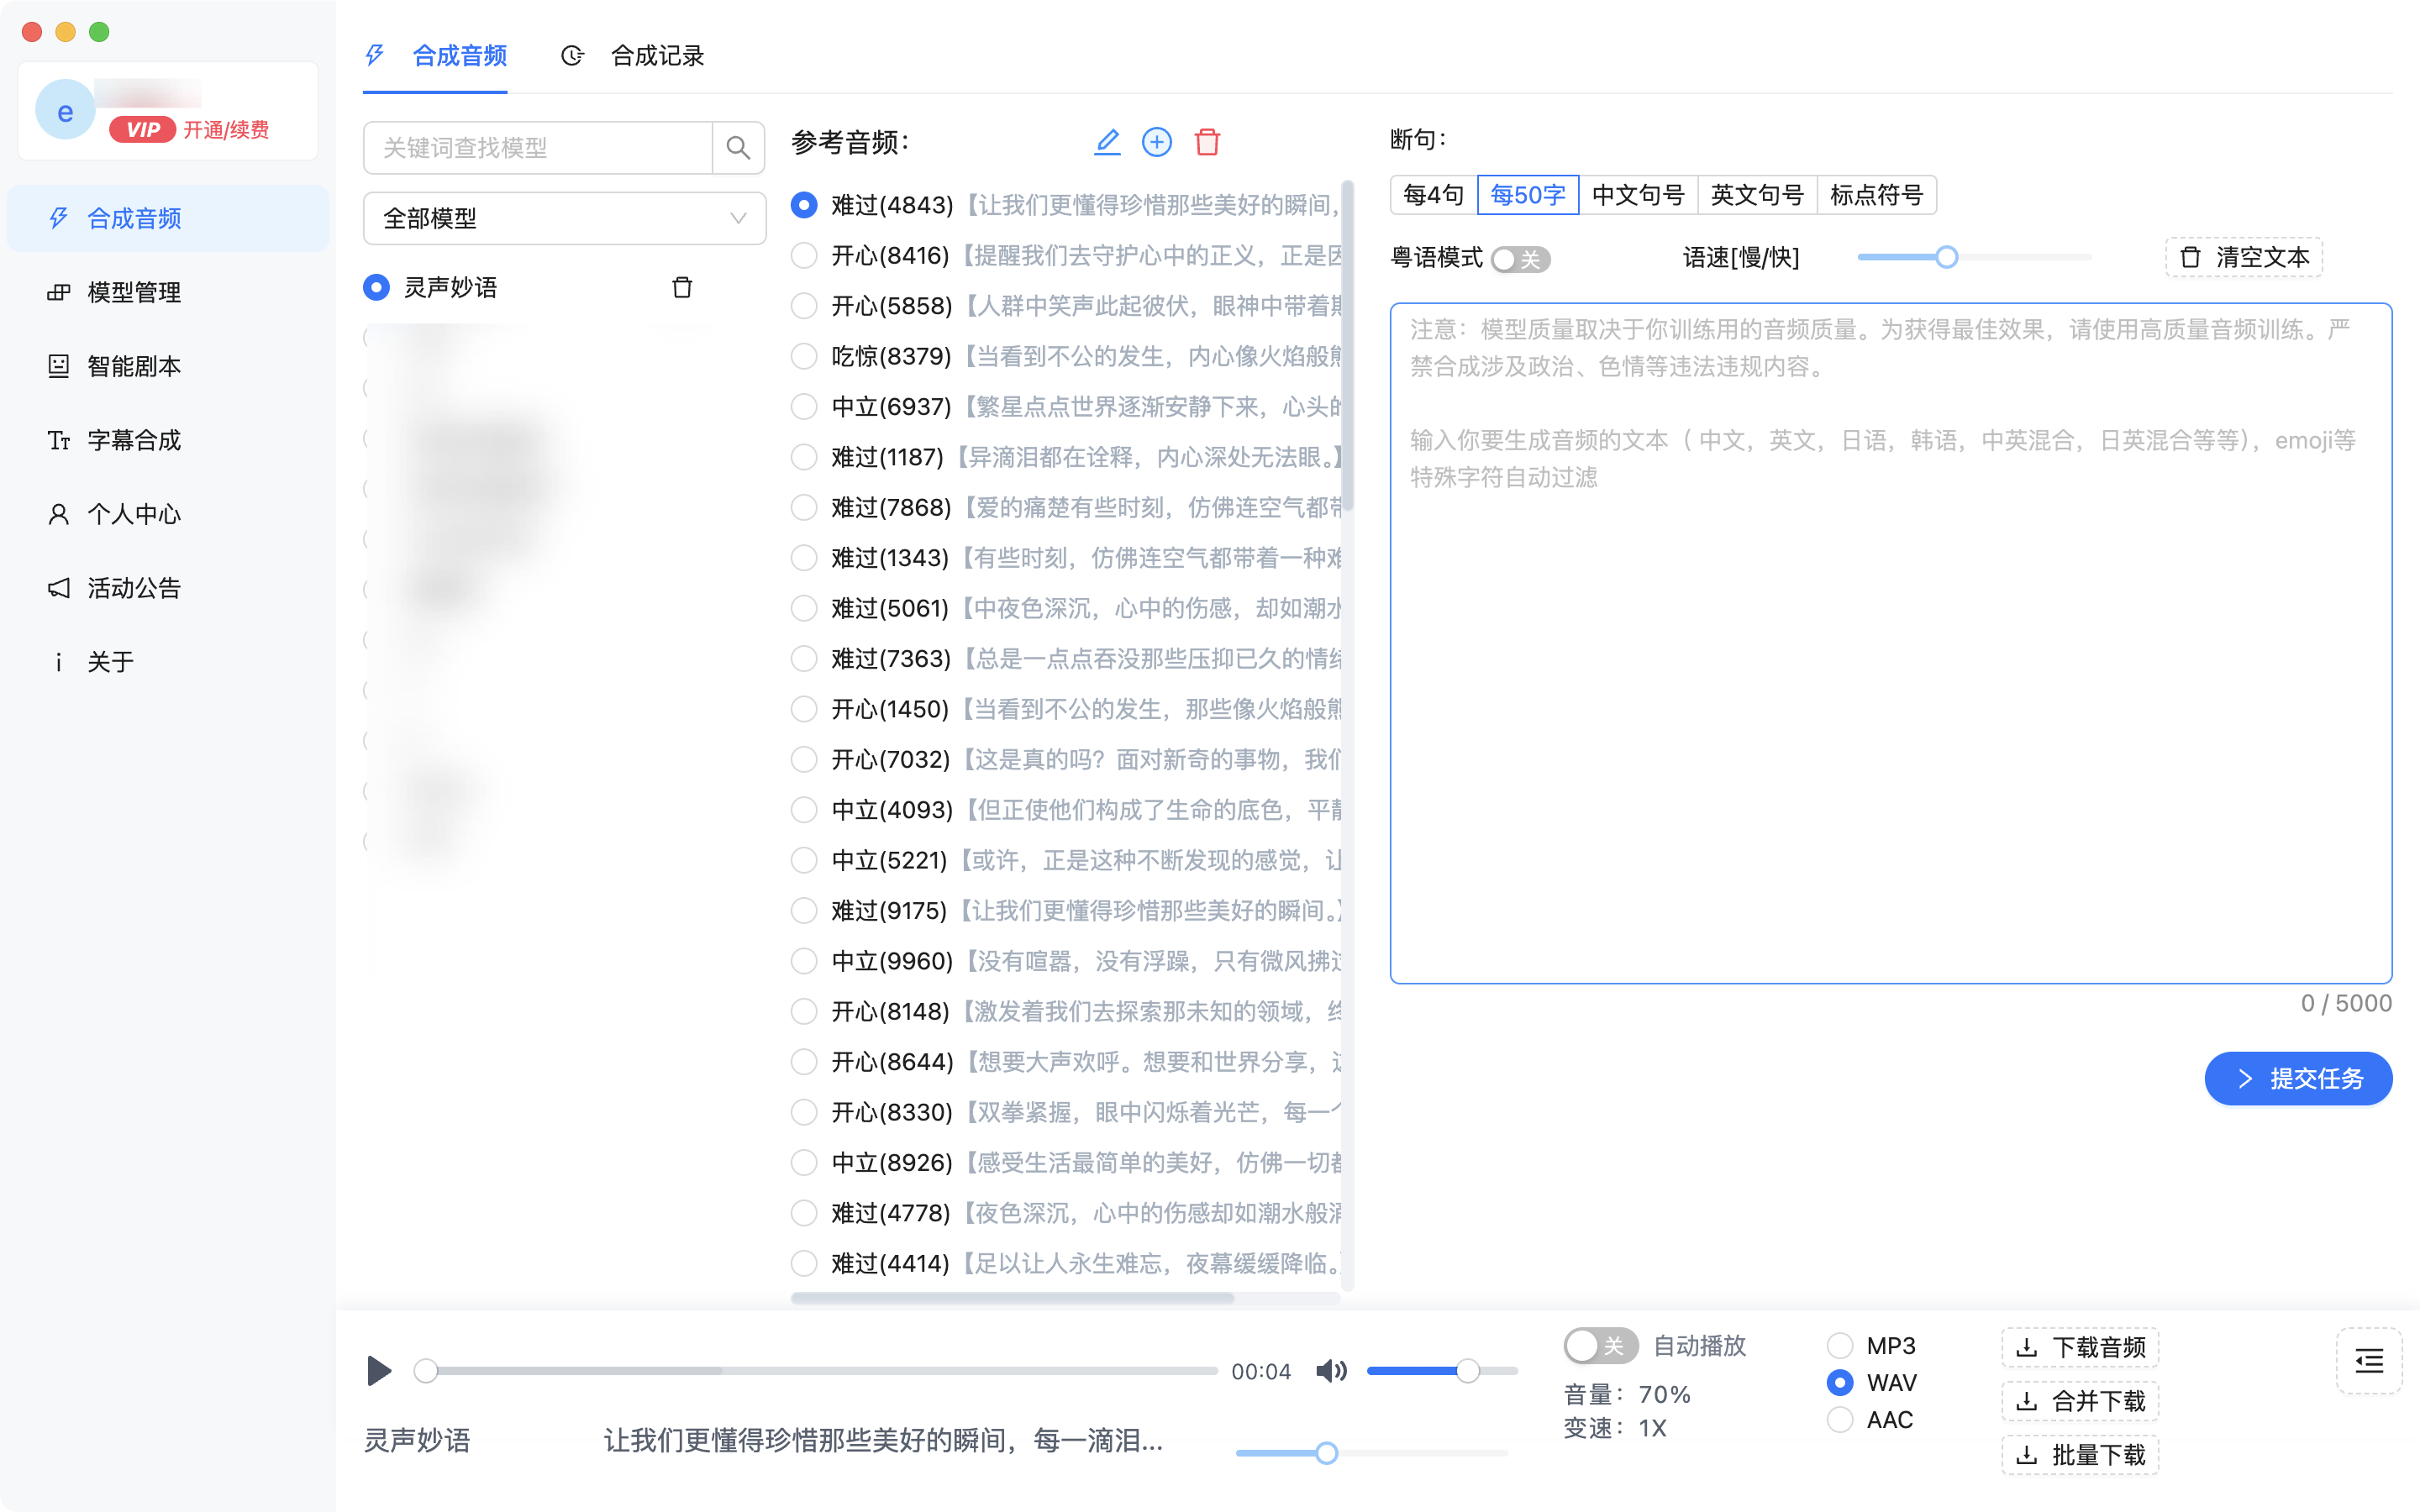Open the playlist menu icon at bottom right
This screenshot has width=2420, height=1512.
2368,1360
